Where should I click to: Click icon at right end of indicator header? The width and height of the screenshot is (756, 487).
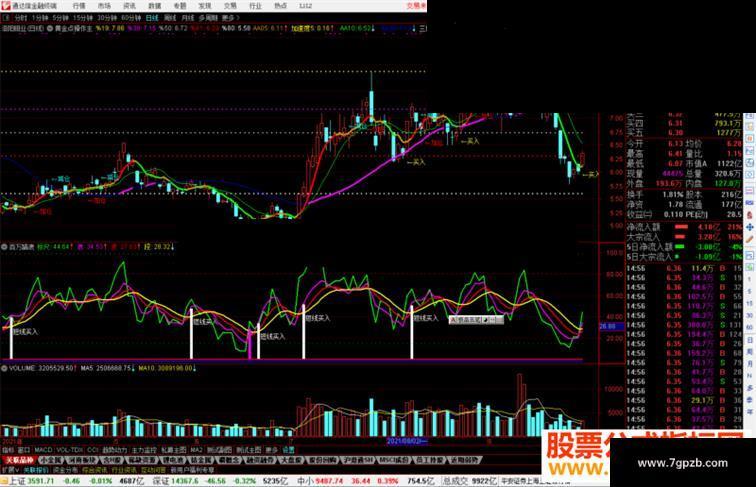[x=423, y=28]
